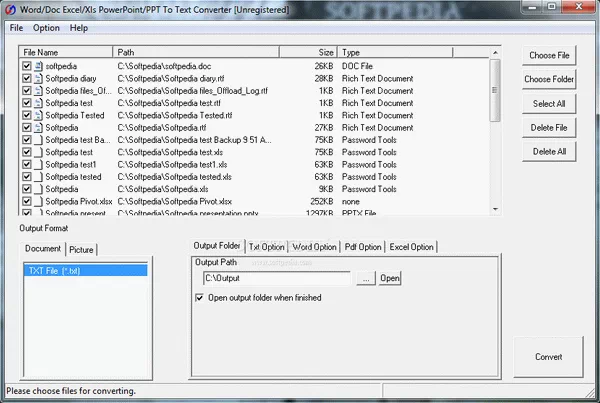Click the Softpedia test Ba... file icon
Image resolution: width=600 pixels, height=403 pixels.
coord(38,140)
